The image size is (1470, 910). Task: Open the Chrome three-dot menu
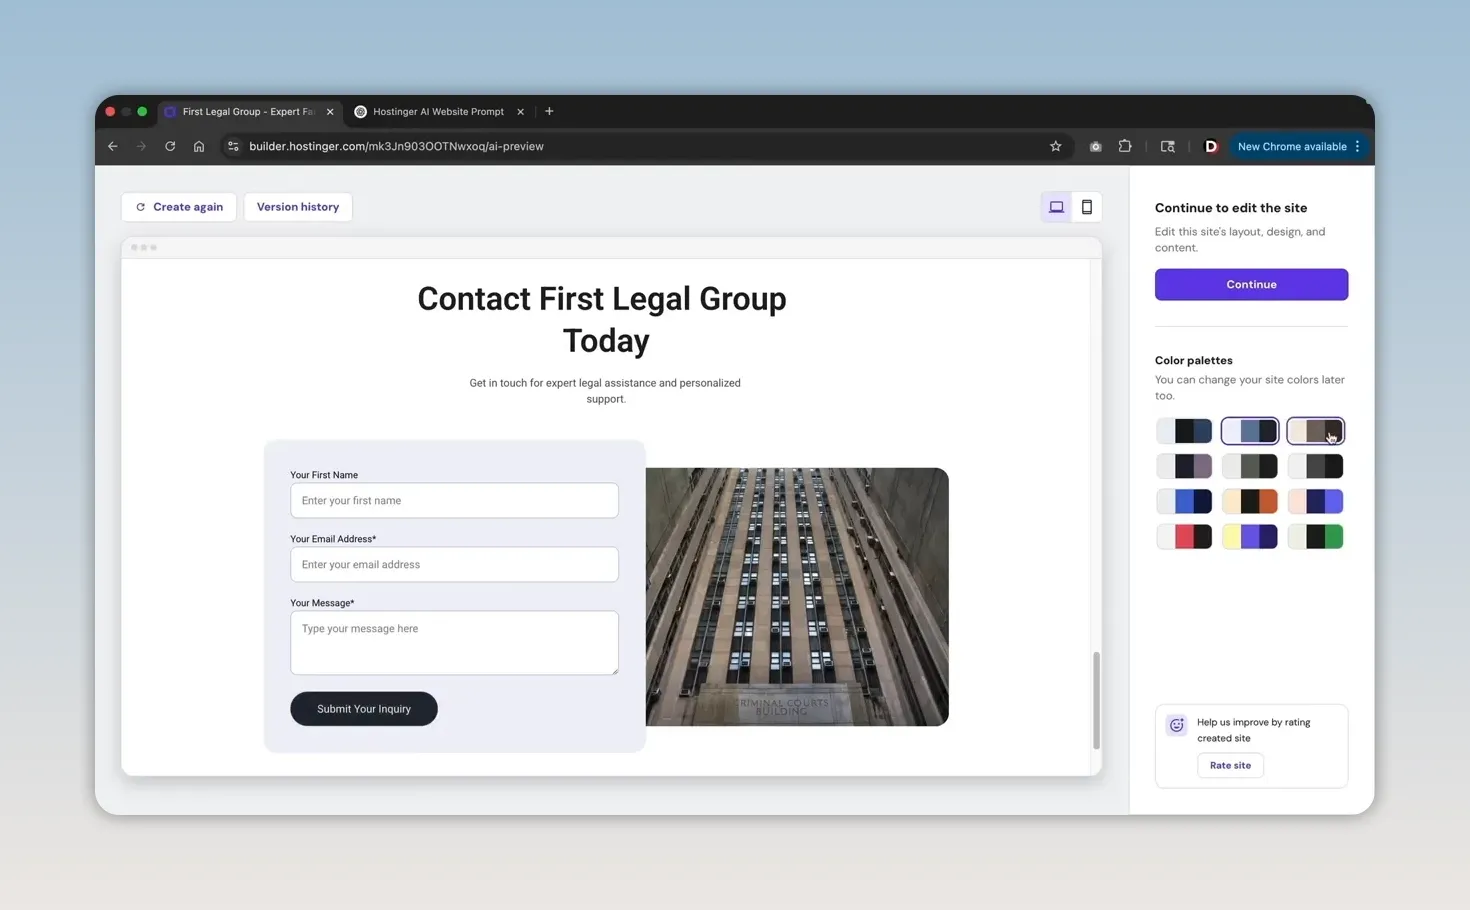pyautogui.click(x=1357, y=146)
